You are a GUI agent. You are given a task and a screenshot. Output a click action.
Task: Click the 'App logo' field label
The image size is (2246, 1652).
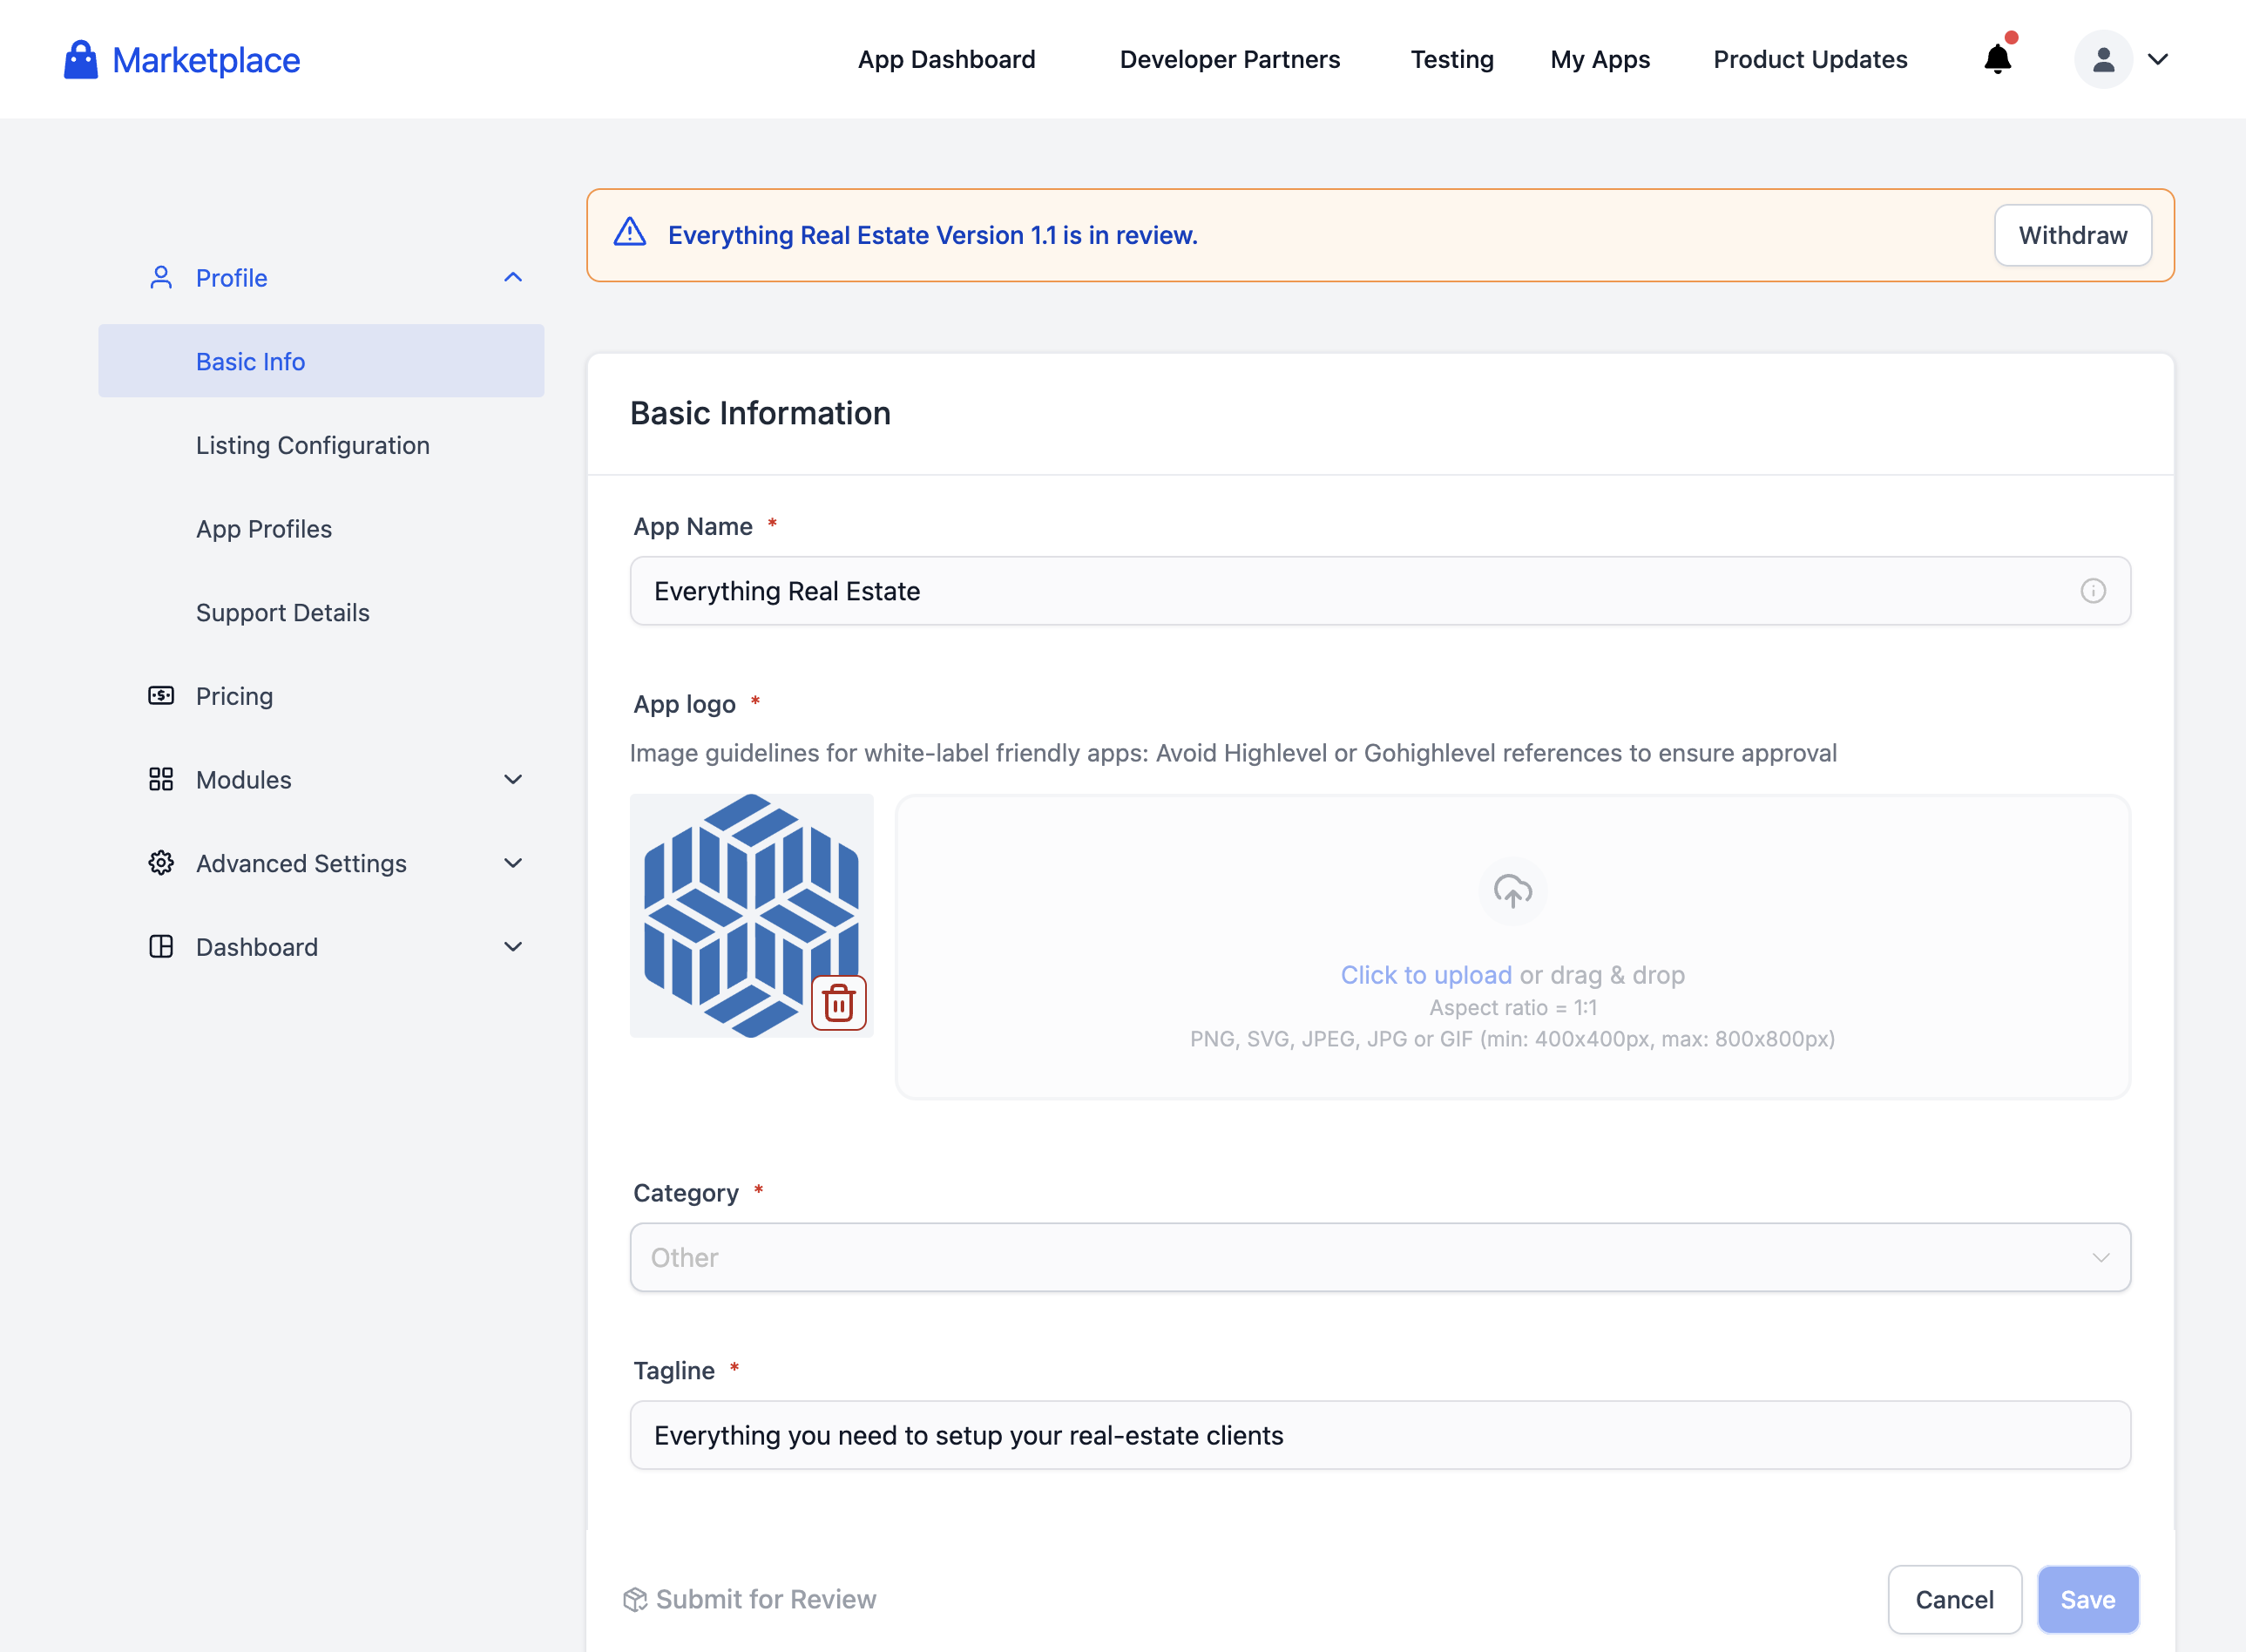(684, 705)
